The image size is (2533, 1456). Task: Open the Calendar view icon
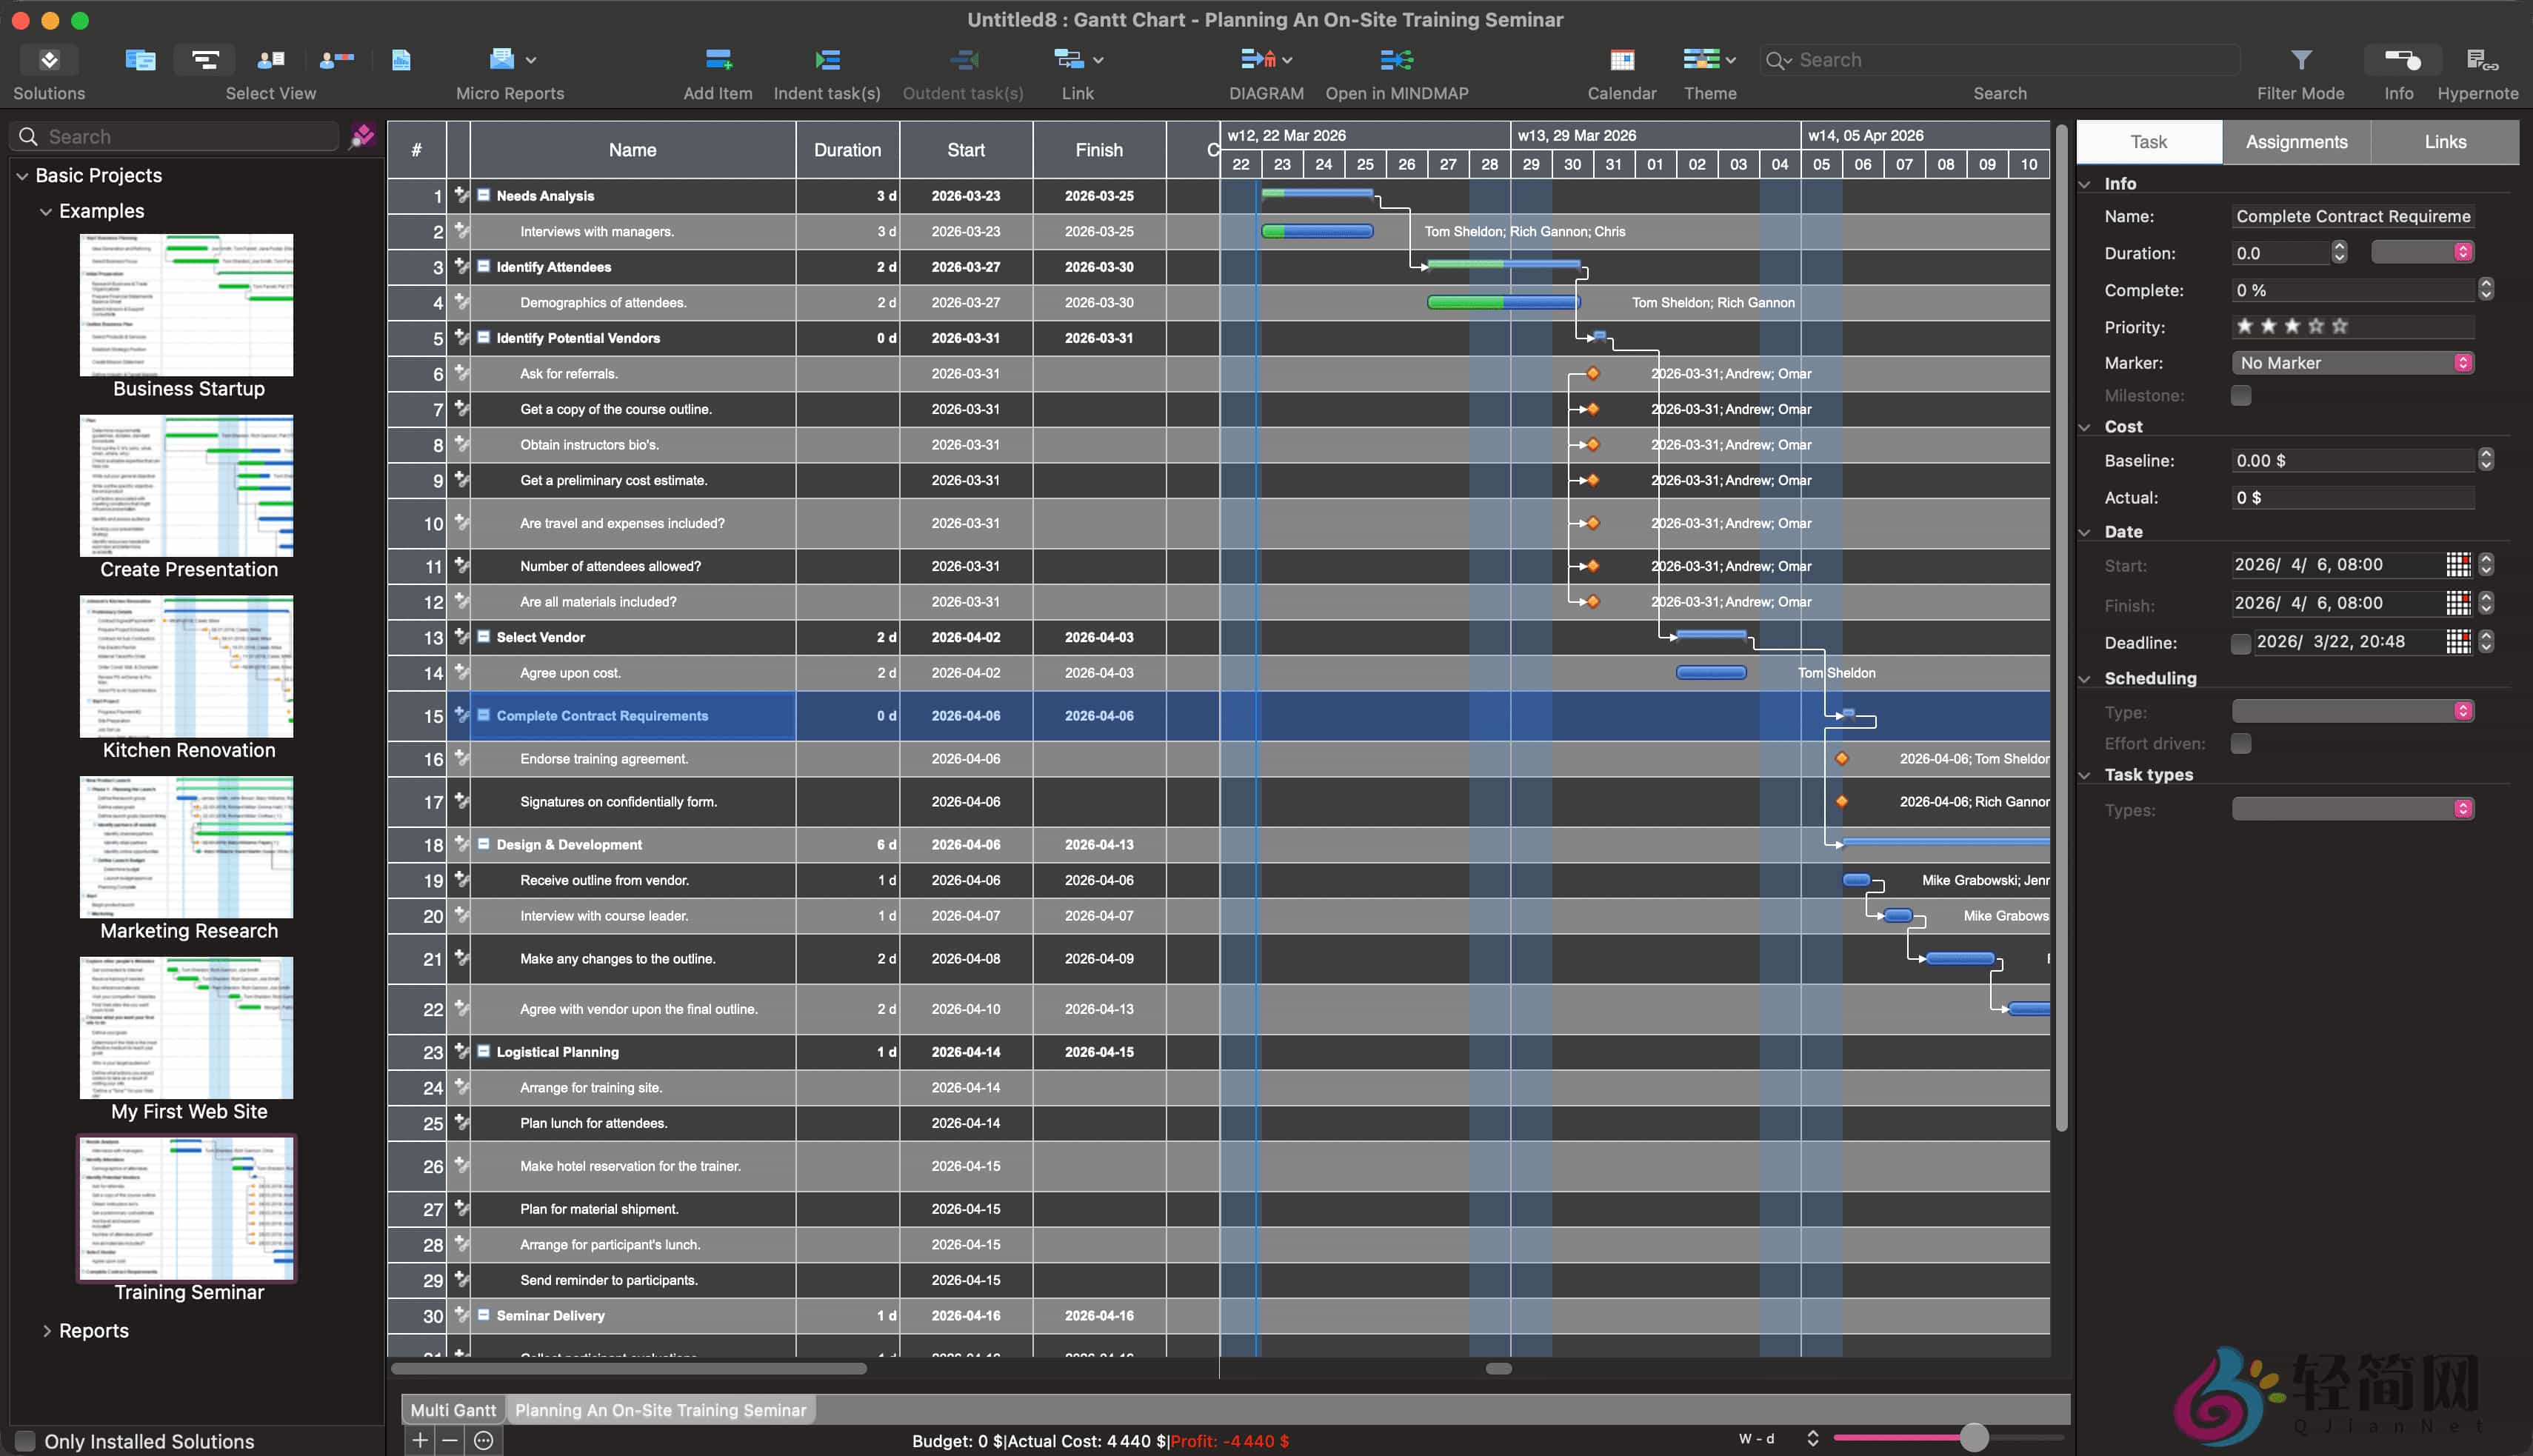[1621, 60]
